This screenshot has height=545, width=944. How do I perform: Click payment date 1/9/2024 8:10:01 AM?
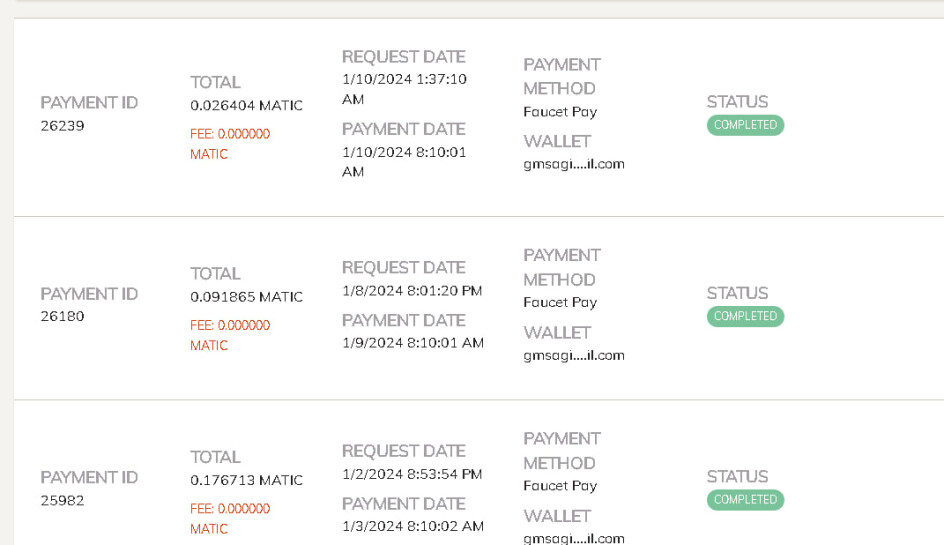tap(413, 343)
